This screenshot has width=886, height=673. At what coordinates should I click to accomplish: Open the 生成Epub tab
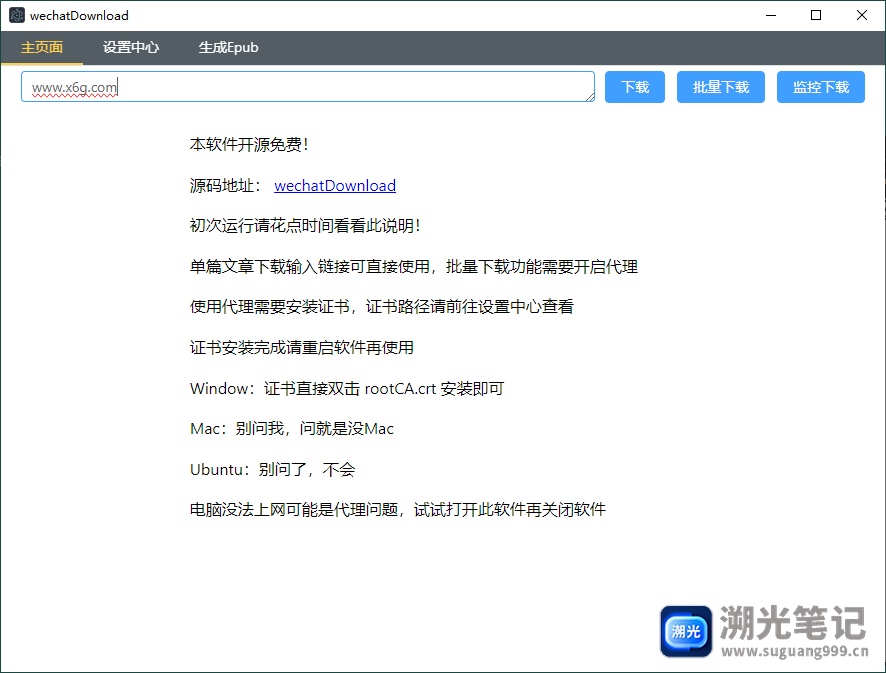(228, 47)
